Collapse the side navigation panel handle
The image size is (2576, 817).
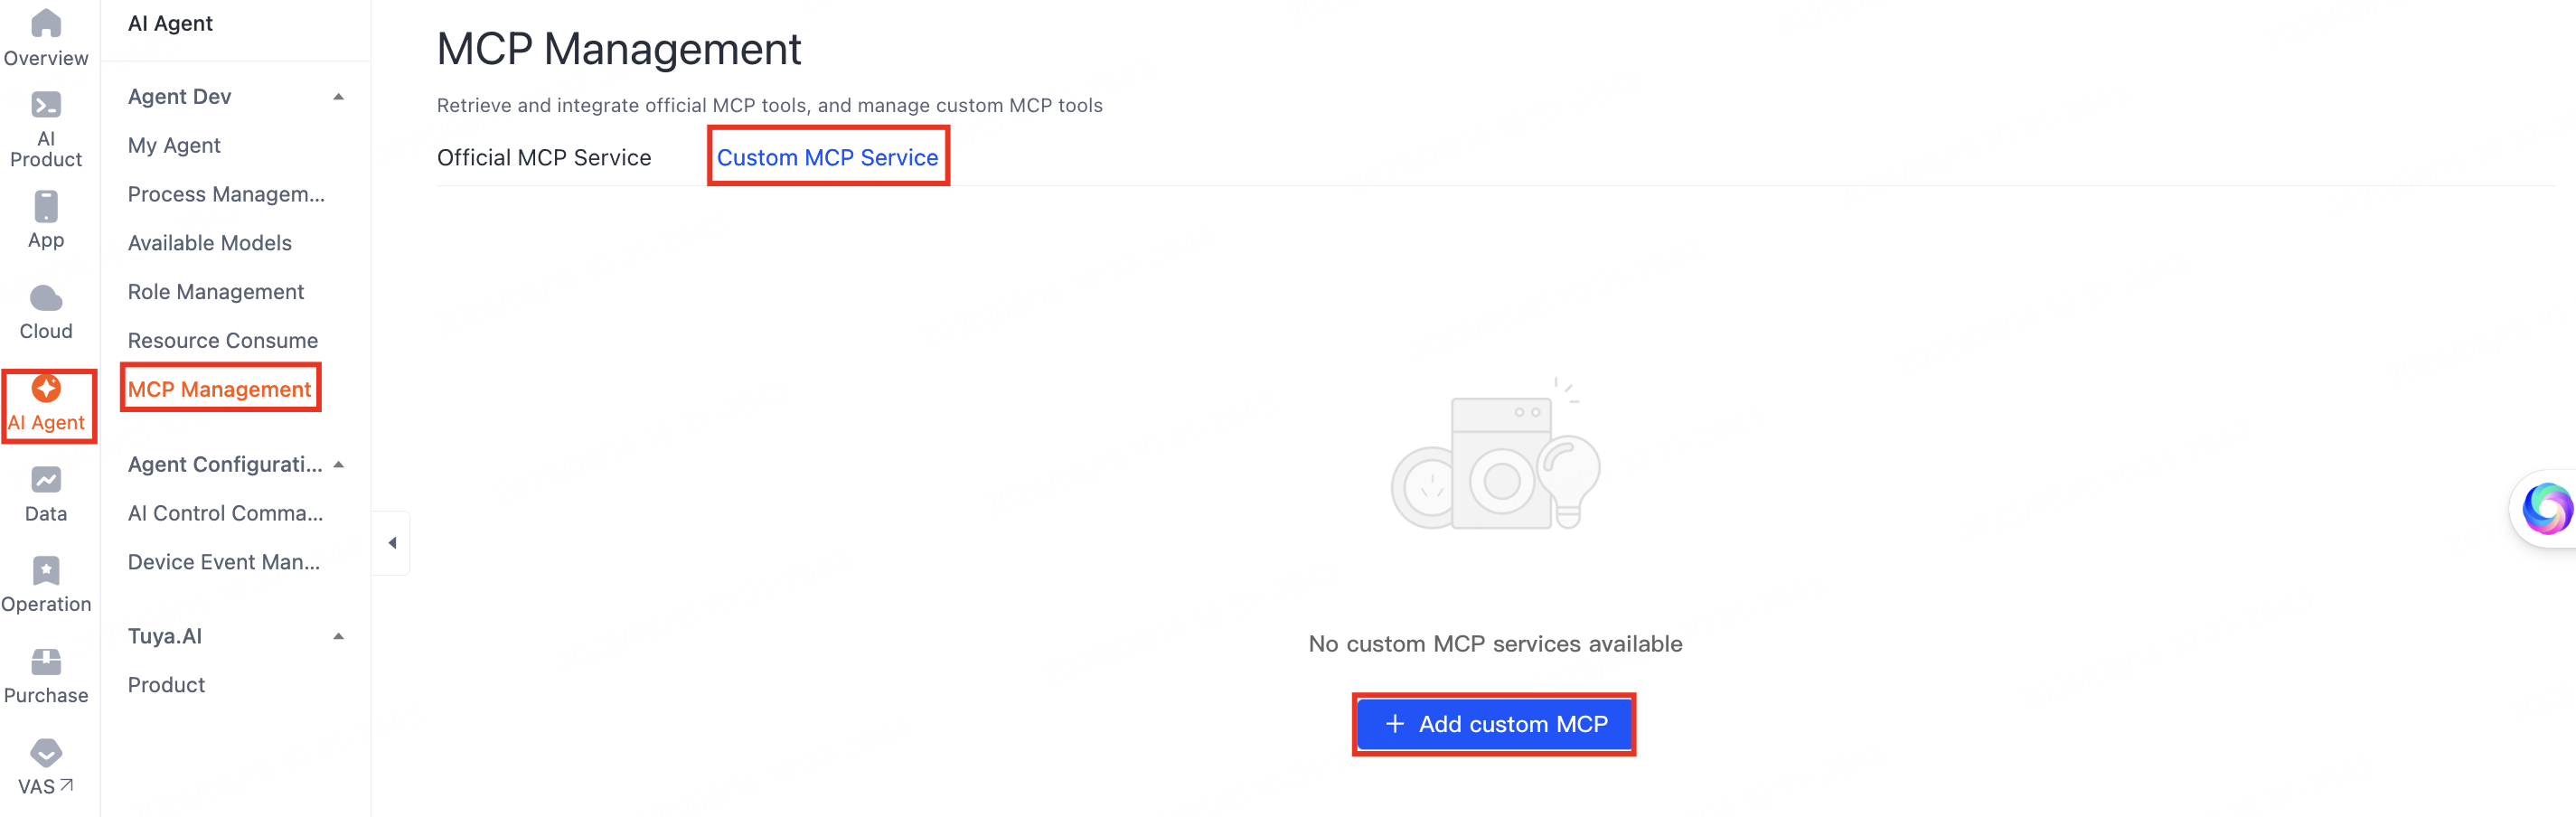pos(392,543)
